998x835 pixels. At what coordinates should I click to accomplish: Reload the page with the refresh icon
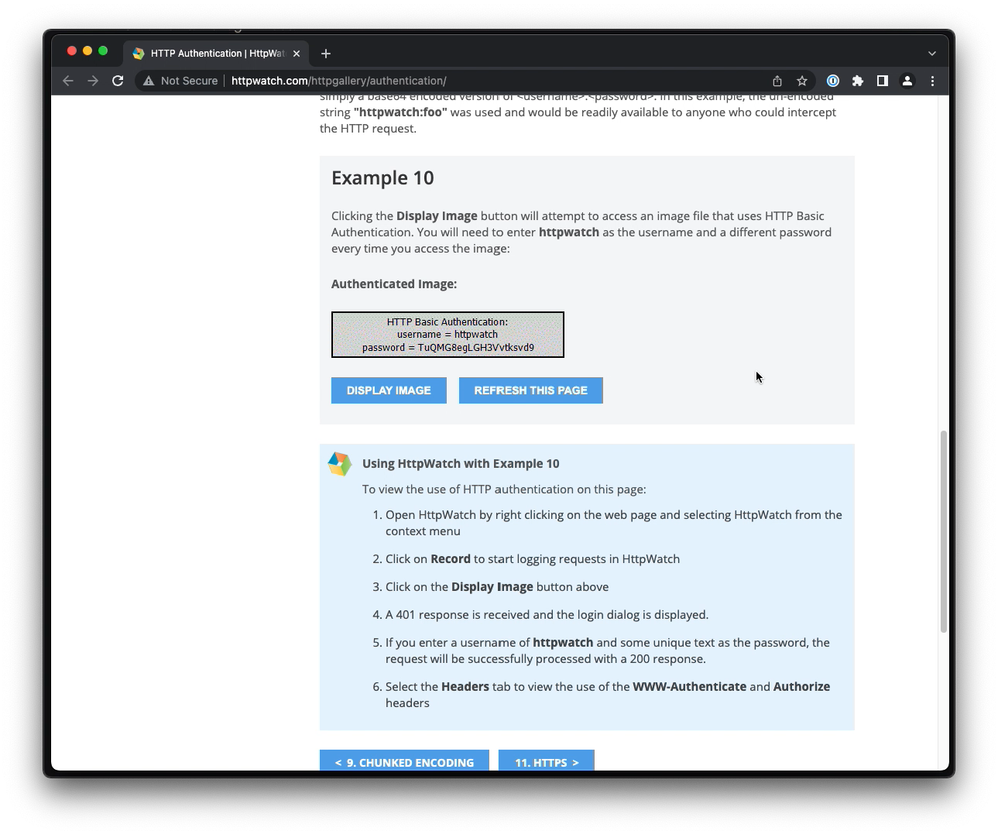pos(118,81)
